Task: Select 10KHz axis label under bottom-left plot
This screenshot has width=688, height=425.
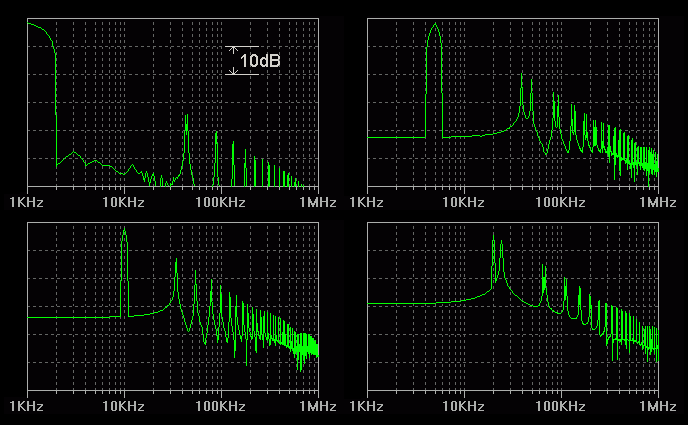Action: pyautogui.click(x=123, y=406)
